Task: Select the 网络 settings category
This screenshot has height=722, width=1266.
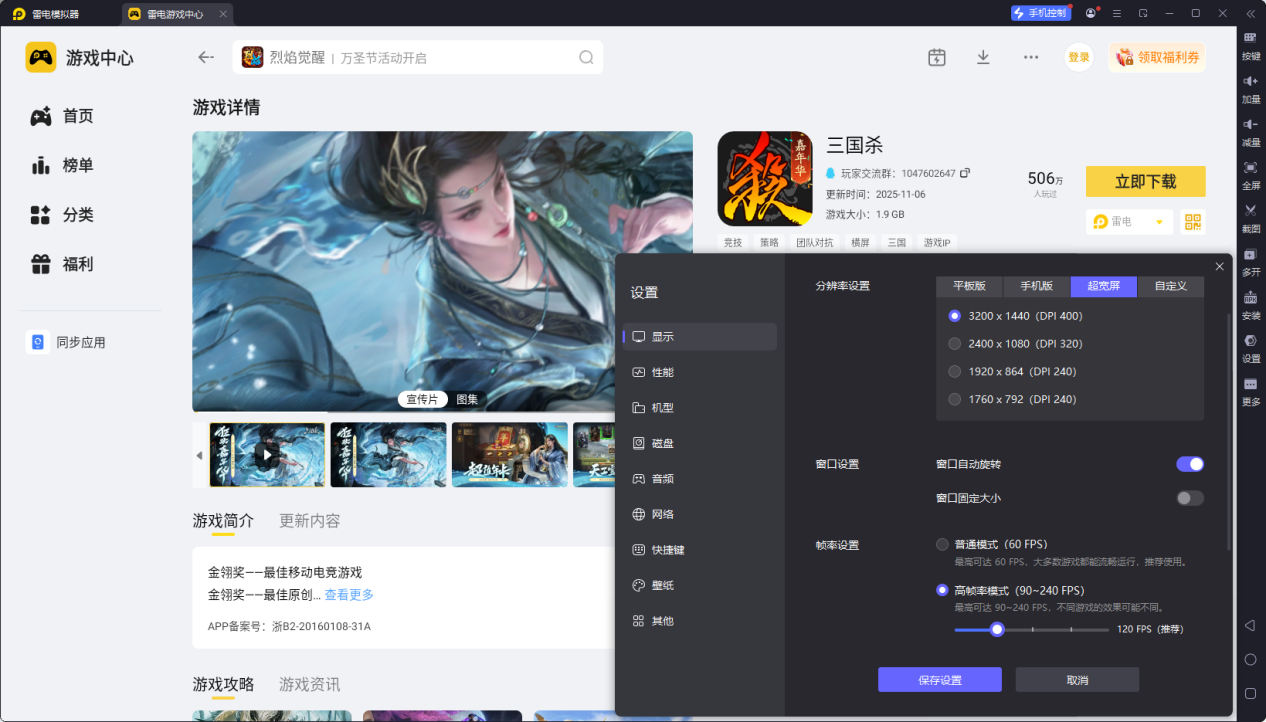Action: click(x=662, y=514)
